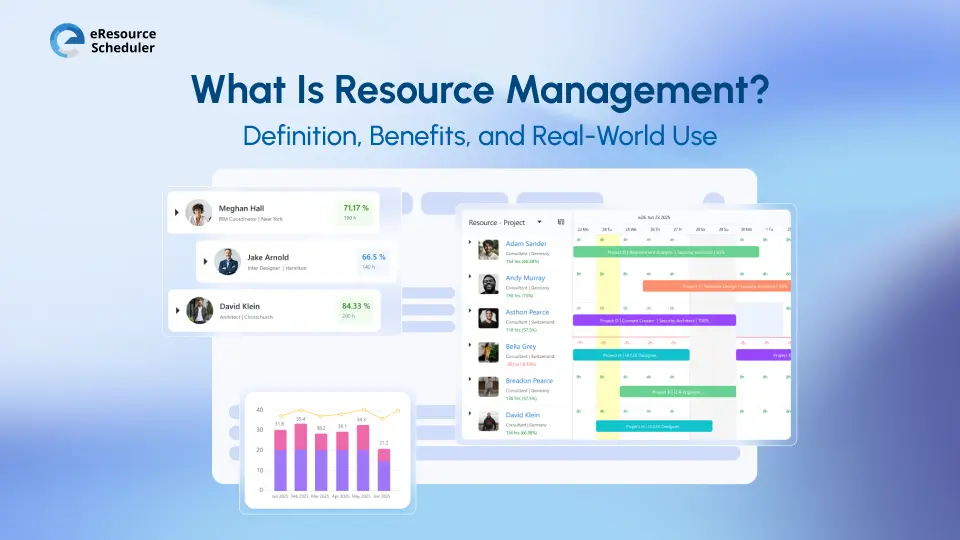Click the eResource Scheduler logo

[103, 40]
